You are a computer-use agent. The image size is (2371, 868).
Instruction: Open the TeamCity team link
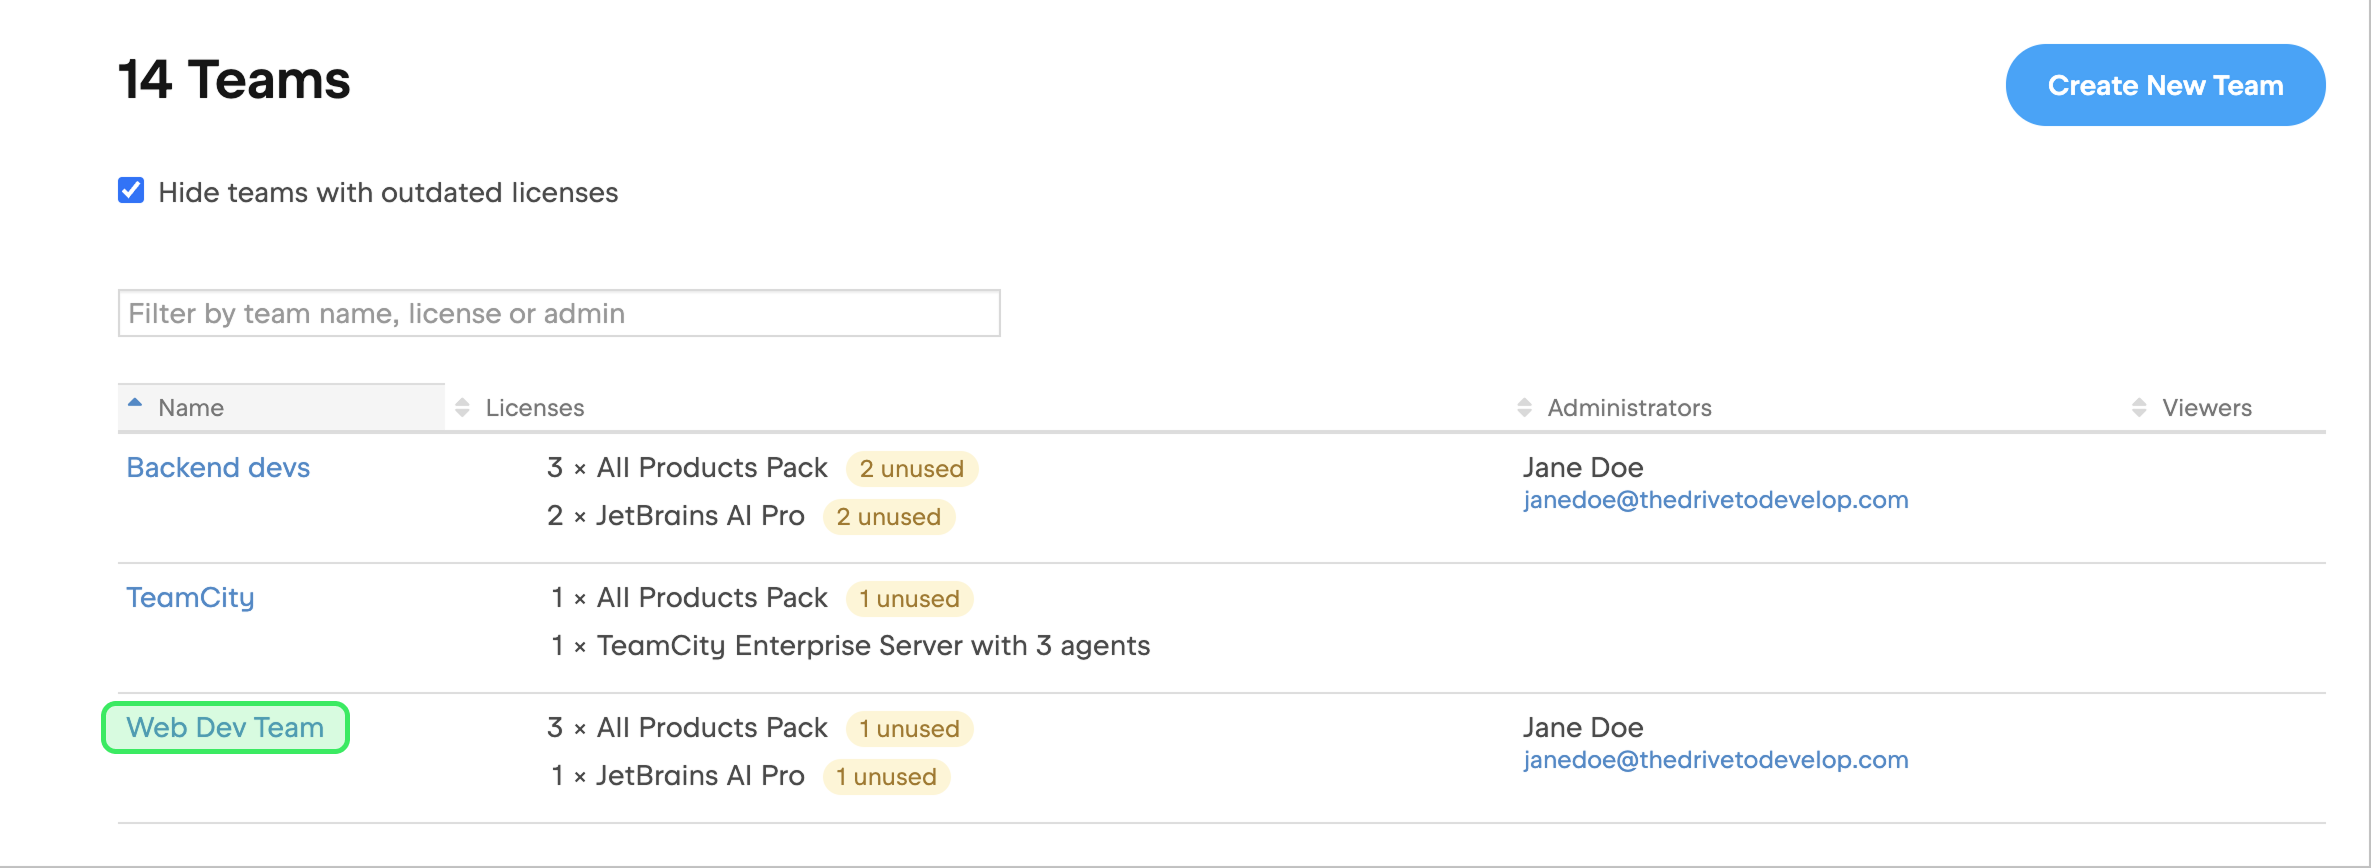click(190, 598)
